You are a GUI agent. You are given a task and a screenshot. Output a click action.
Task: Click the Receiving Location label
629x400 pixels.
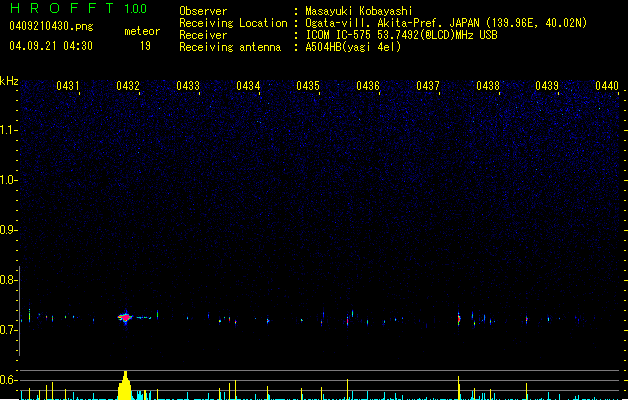point(233,23)
